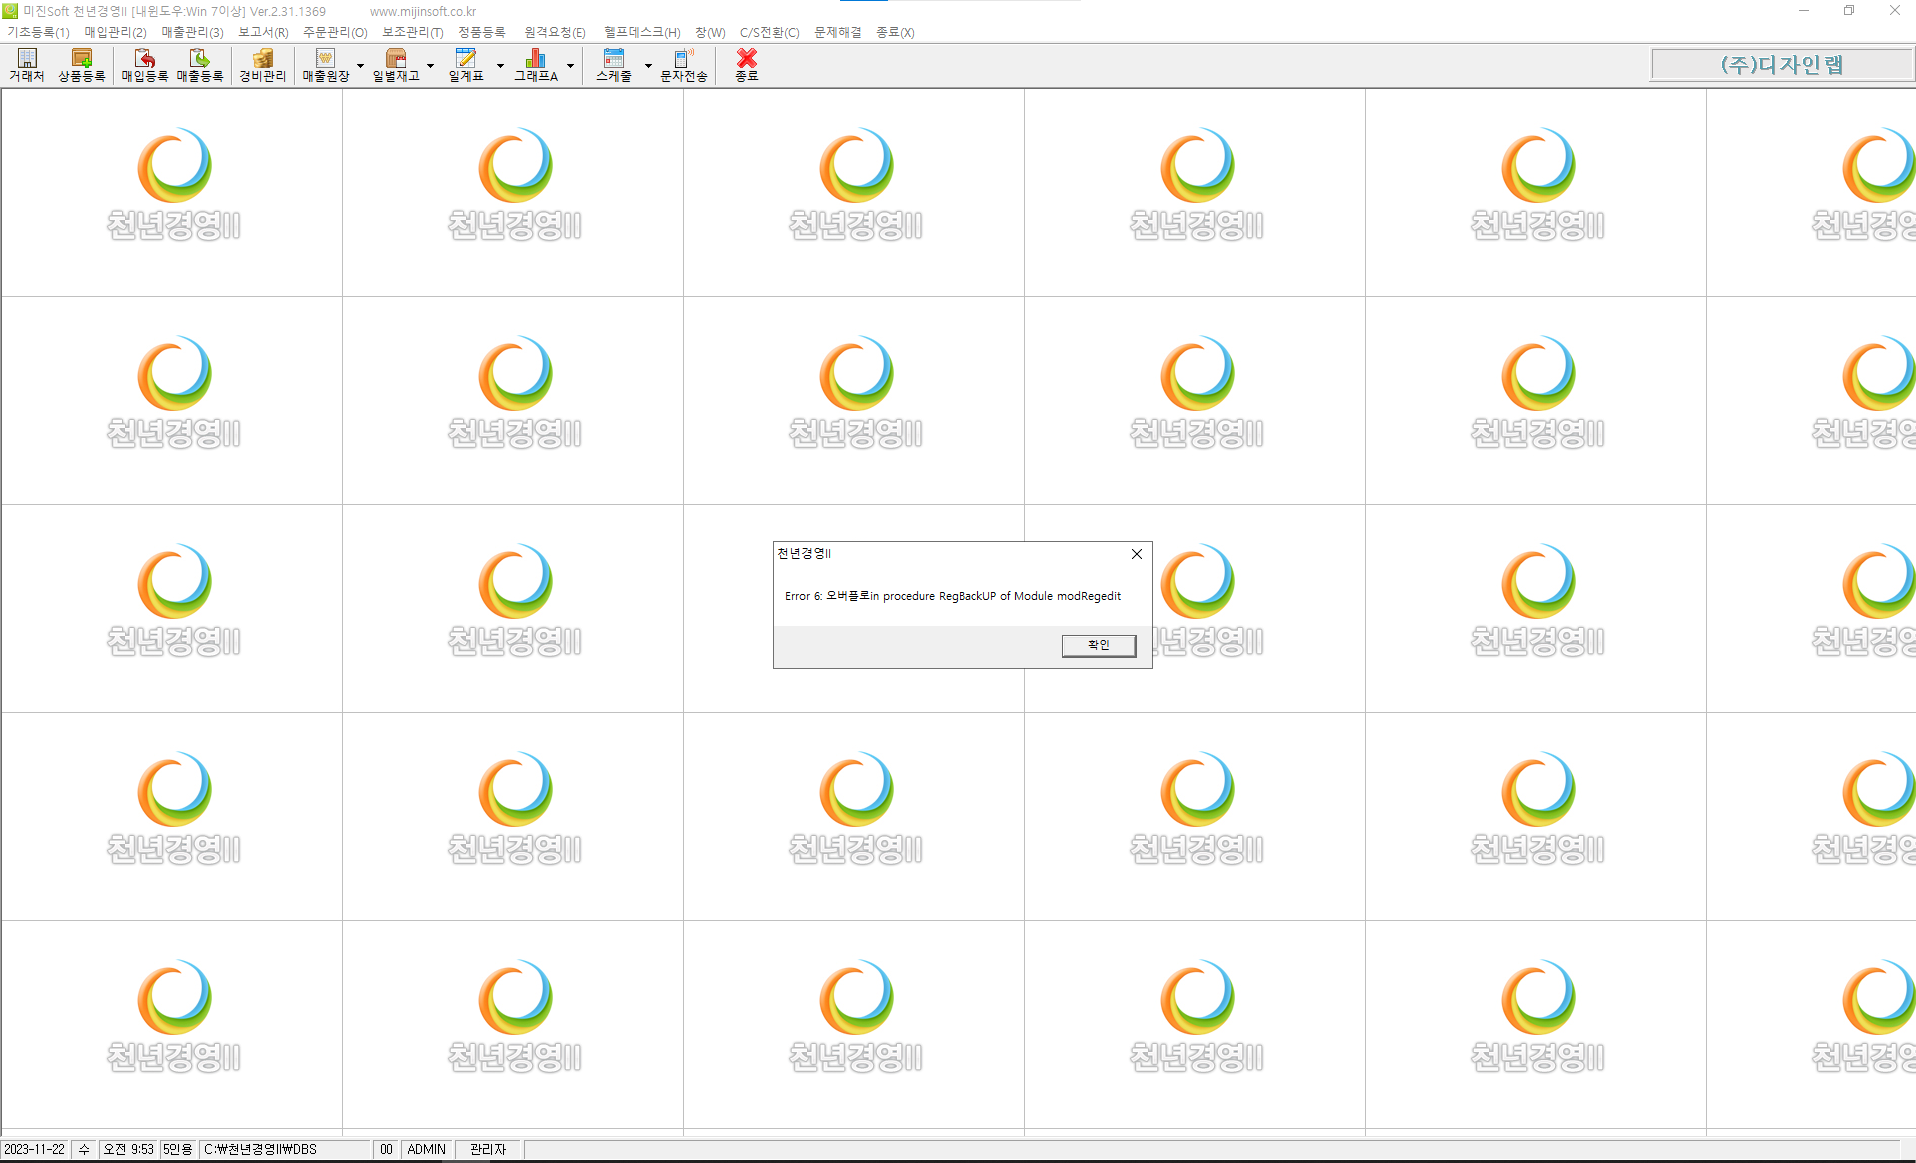Expand the 스케줄 dropdown arrow
Image resolution: width=1916 pixels, height=1163 pixels.
[x=649, y=66]
